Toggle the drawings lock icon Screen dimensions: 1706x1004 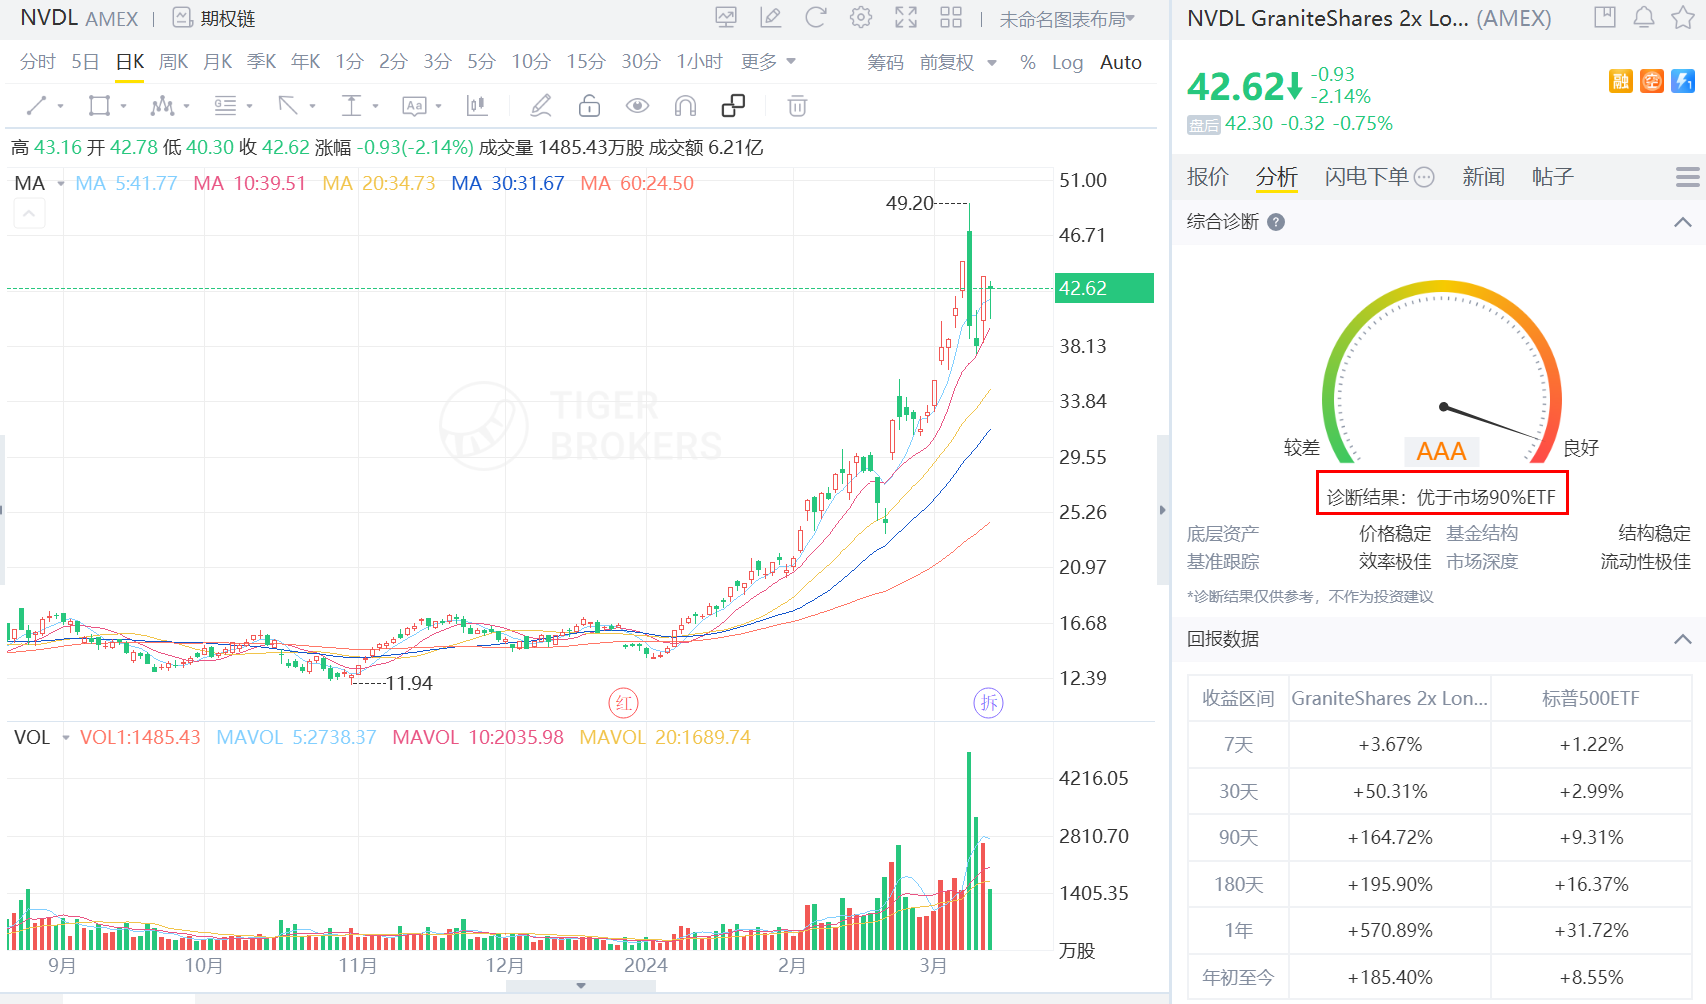point(589,106)
